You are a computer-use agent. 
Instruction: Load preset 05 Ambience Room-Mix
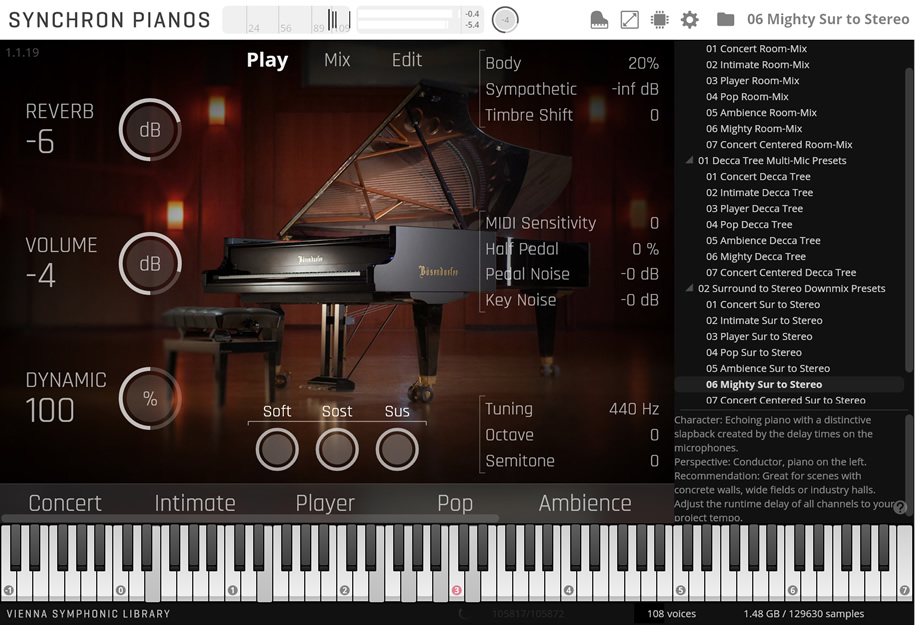coord(761,113)
